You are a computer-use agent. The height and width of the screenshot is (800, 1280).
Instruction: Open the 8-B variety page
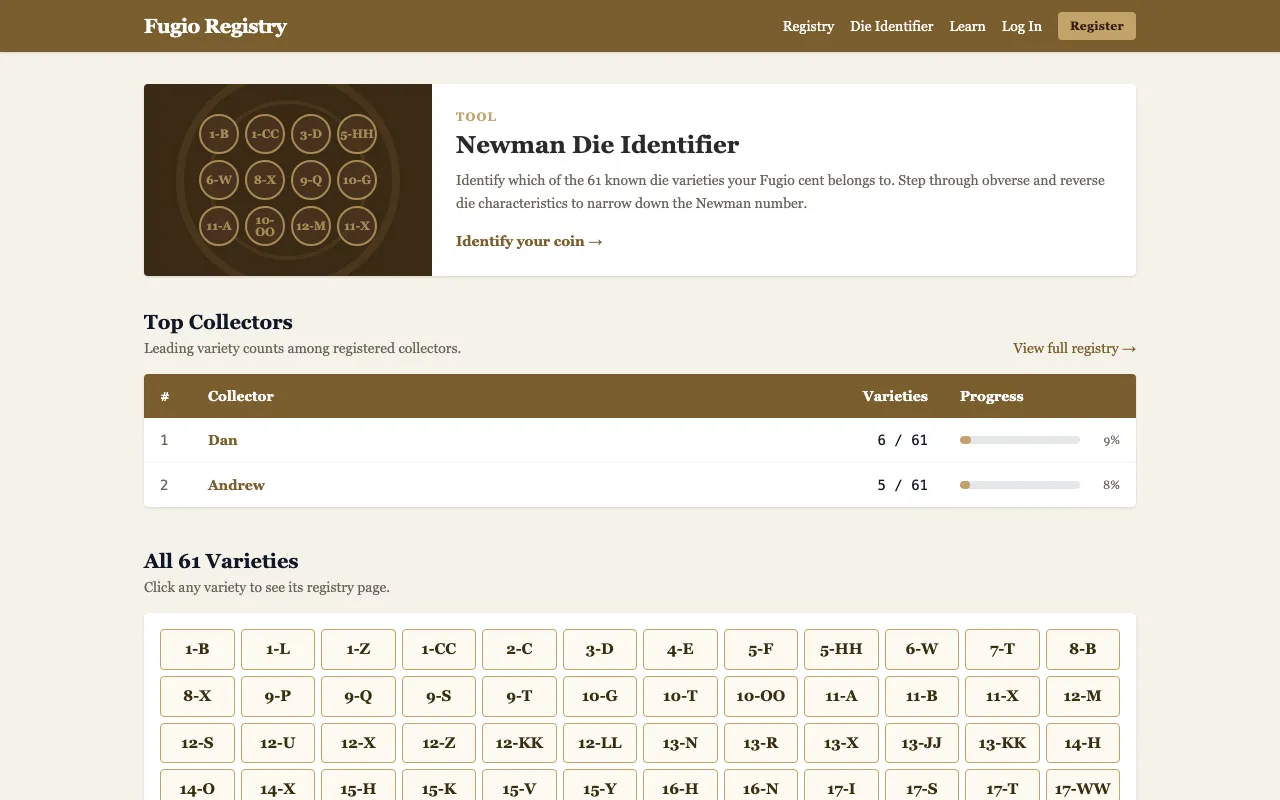(x=1083, y=649)
